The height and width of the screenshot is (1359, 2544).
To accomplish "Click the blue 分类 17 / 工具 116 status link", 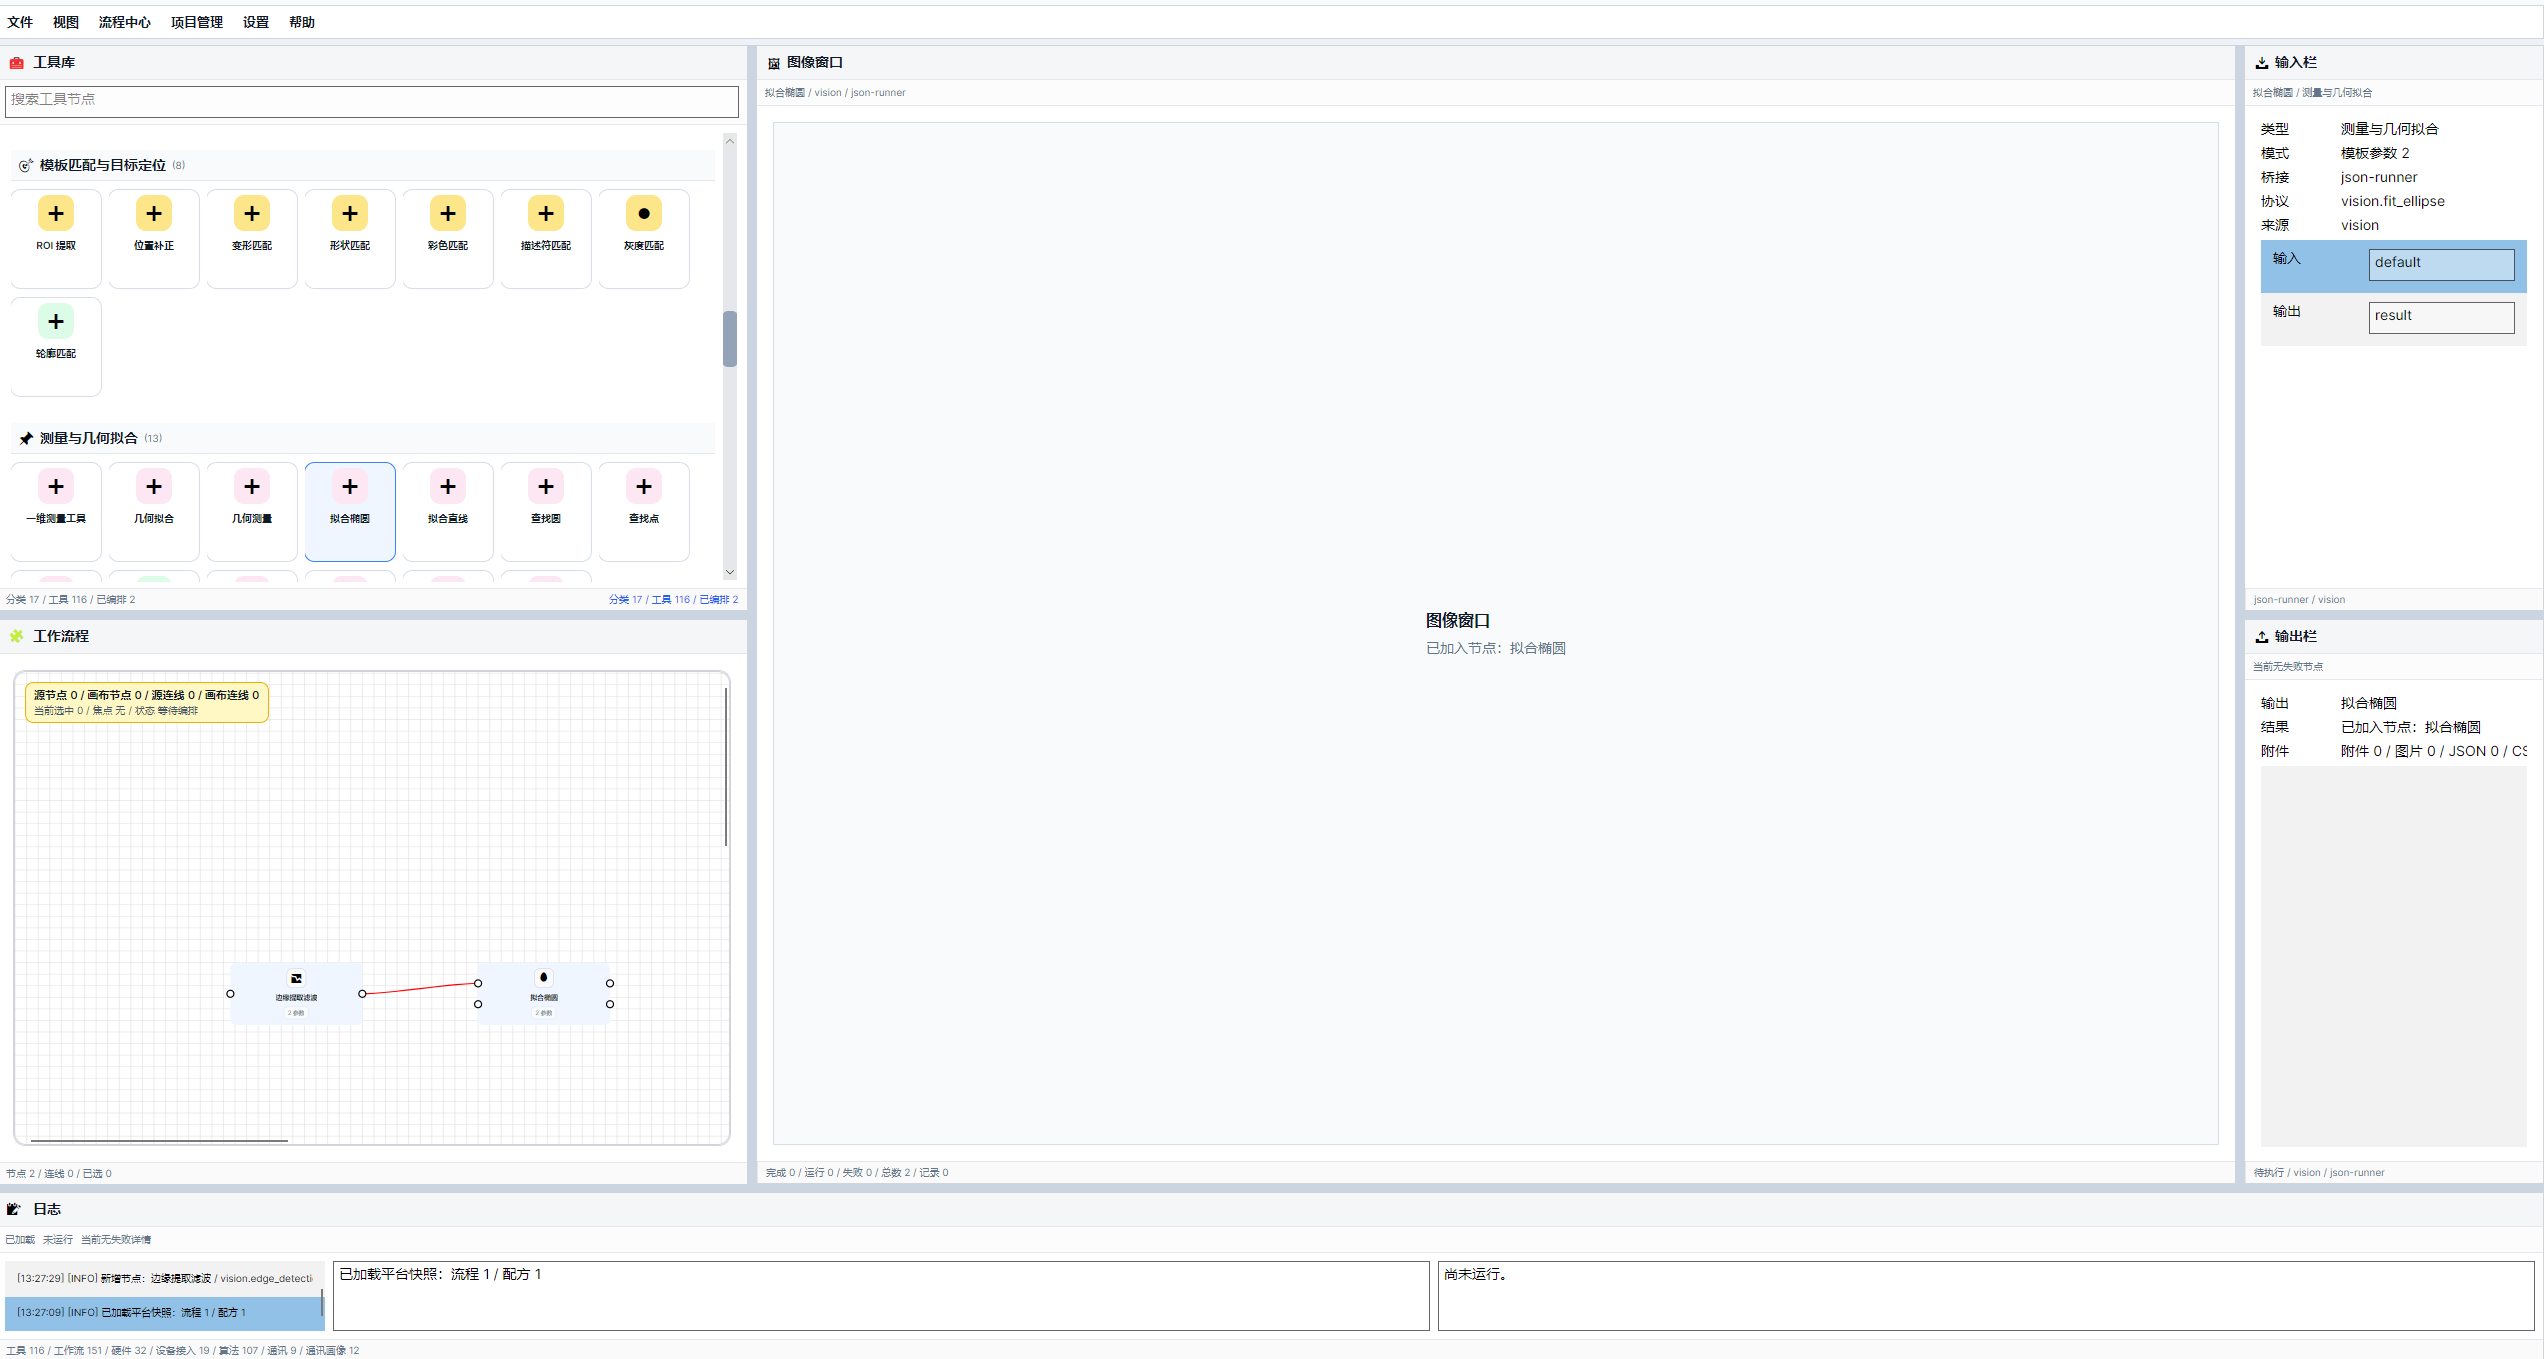I will pos(673,600).
